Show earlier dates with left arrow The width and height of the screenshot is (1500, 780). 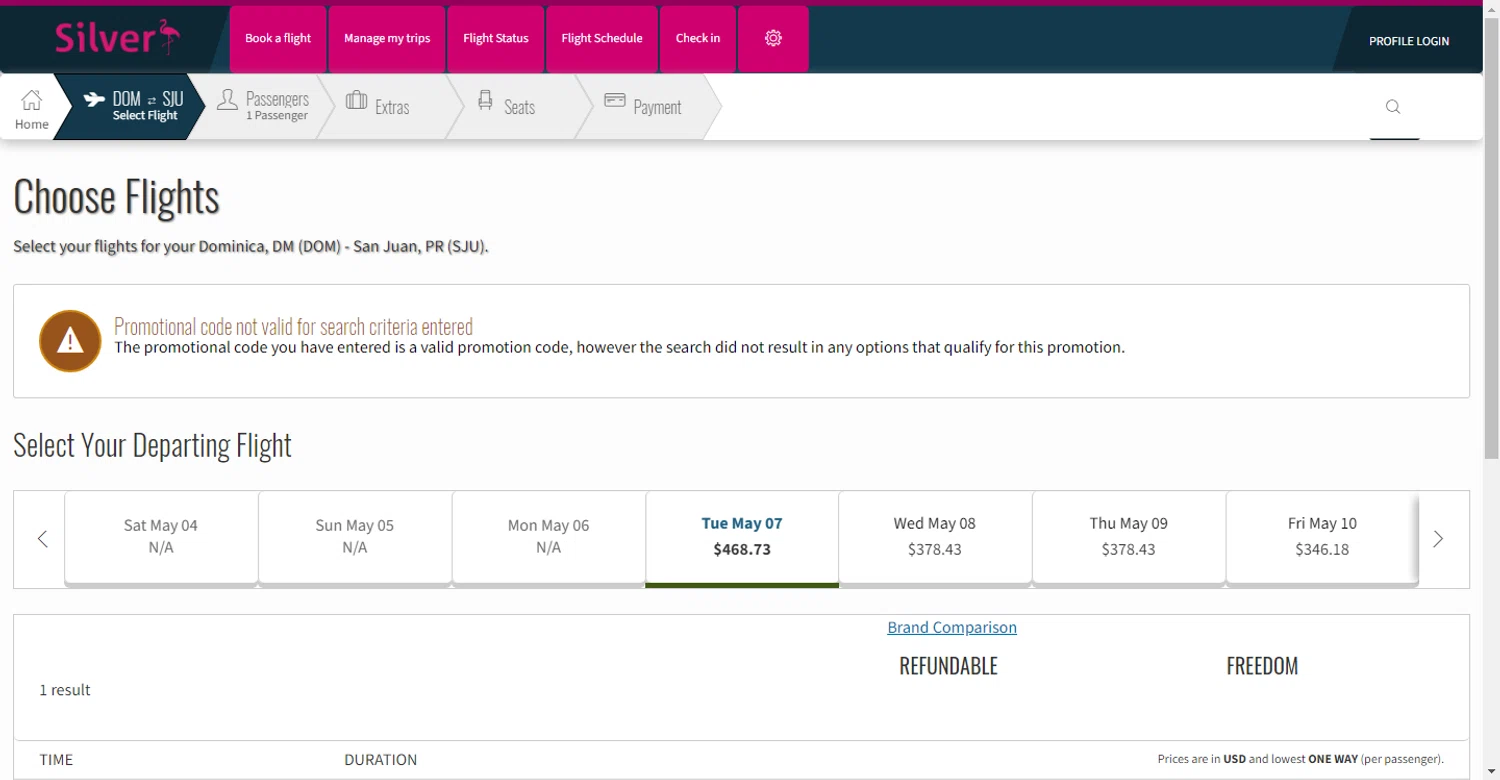[42, 539]
